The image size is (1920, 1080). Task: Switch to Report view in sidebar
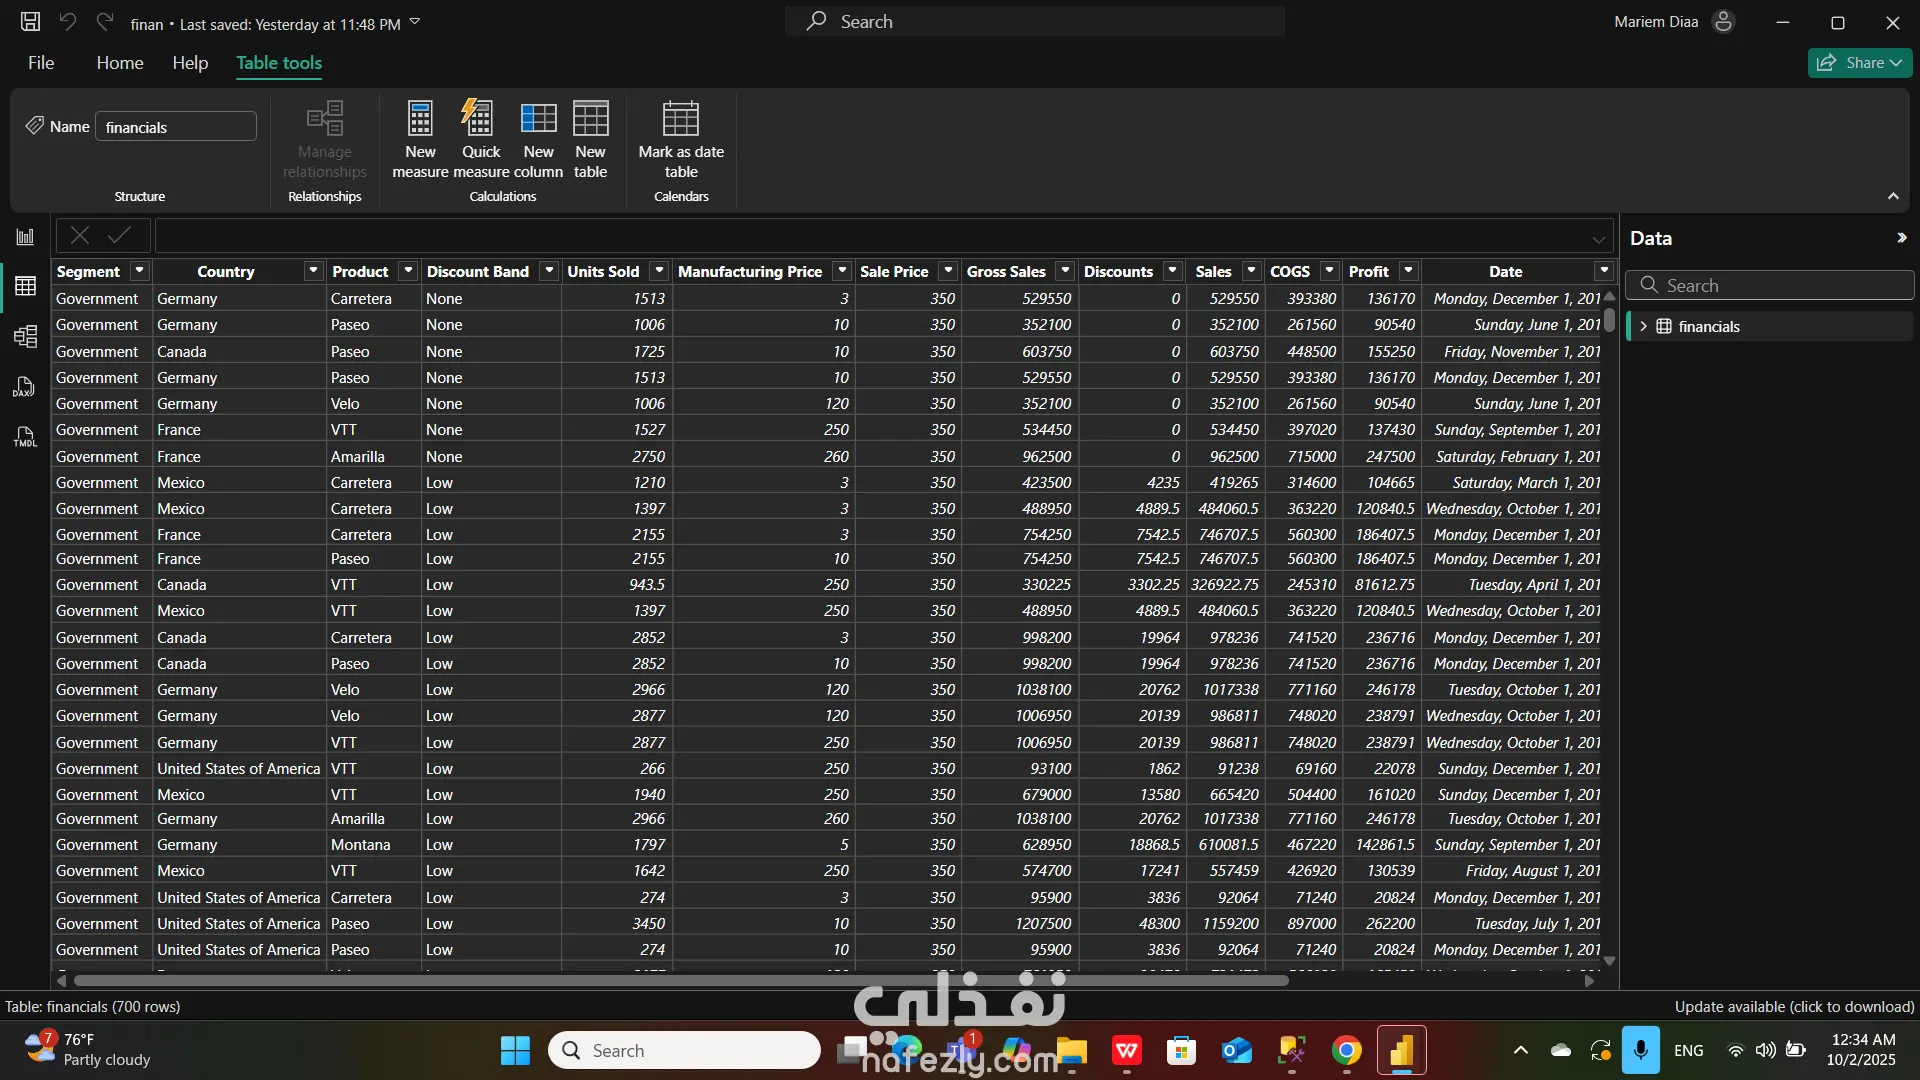(x=25, y=237)
